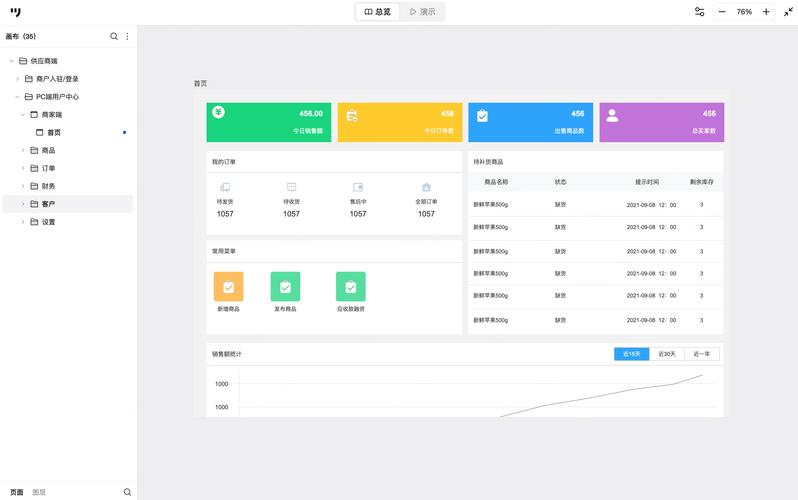Open the 图层 tab at sidebar bottom
798x500 pixels.
(x=39, y=492)
